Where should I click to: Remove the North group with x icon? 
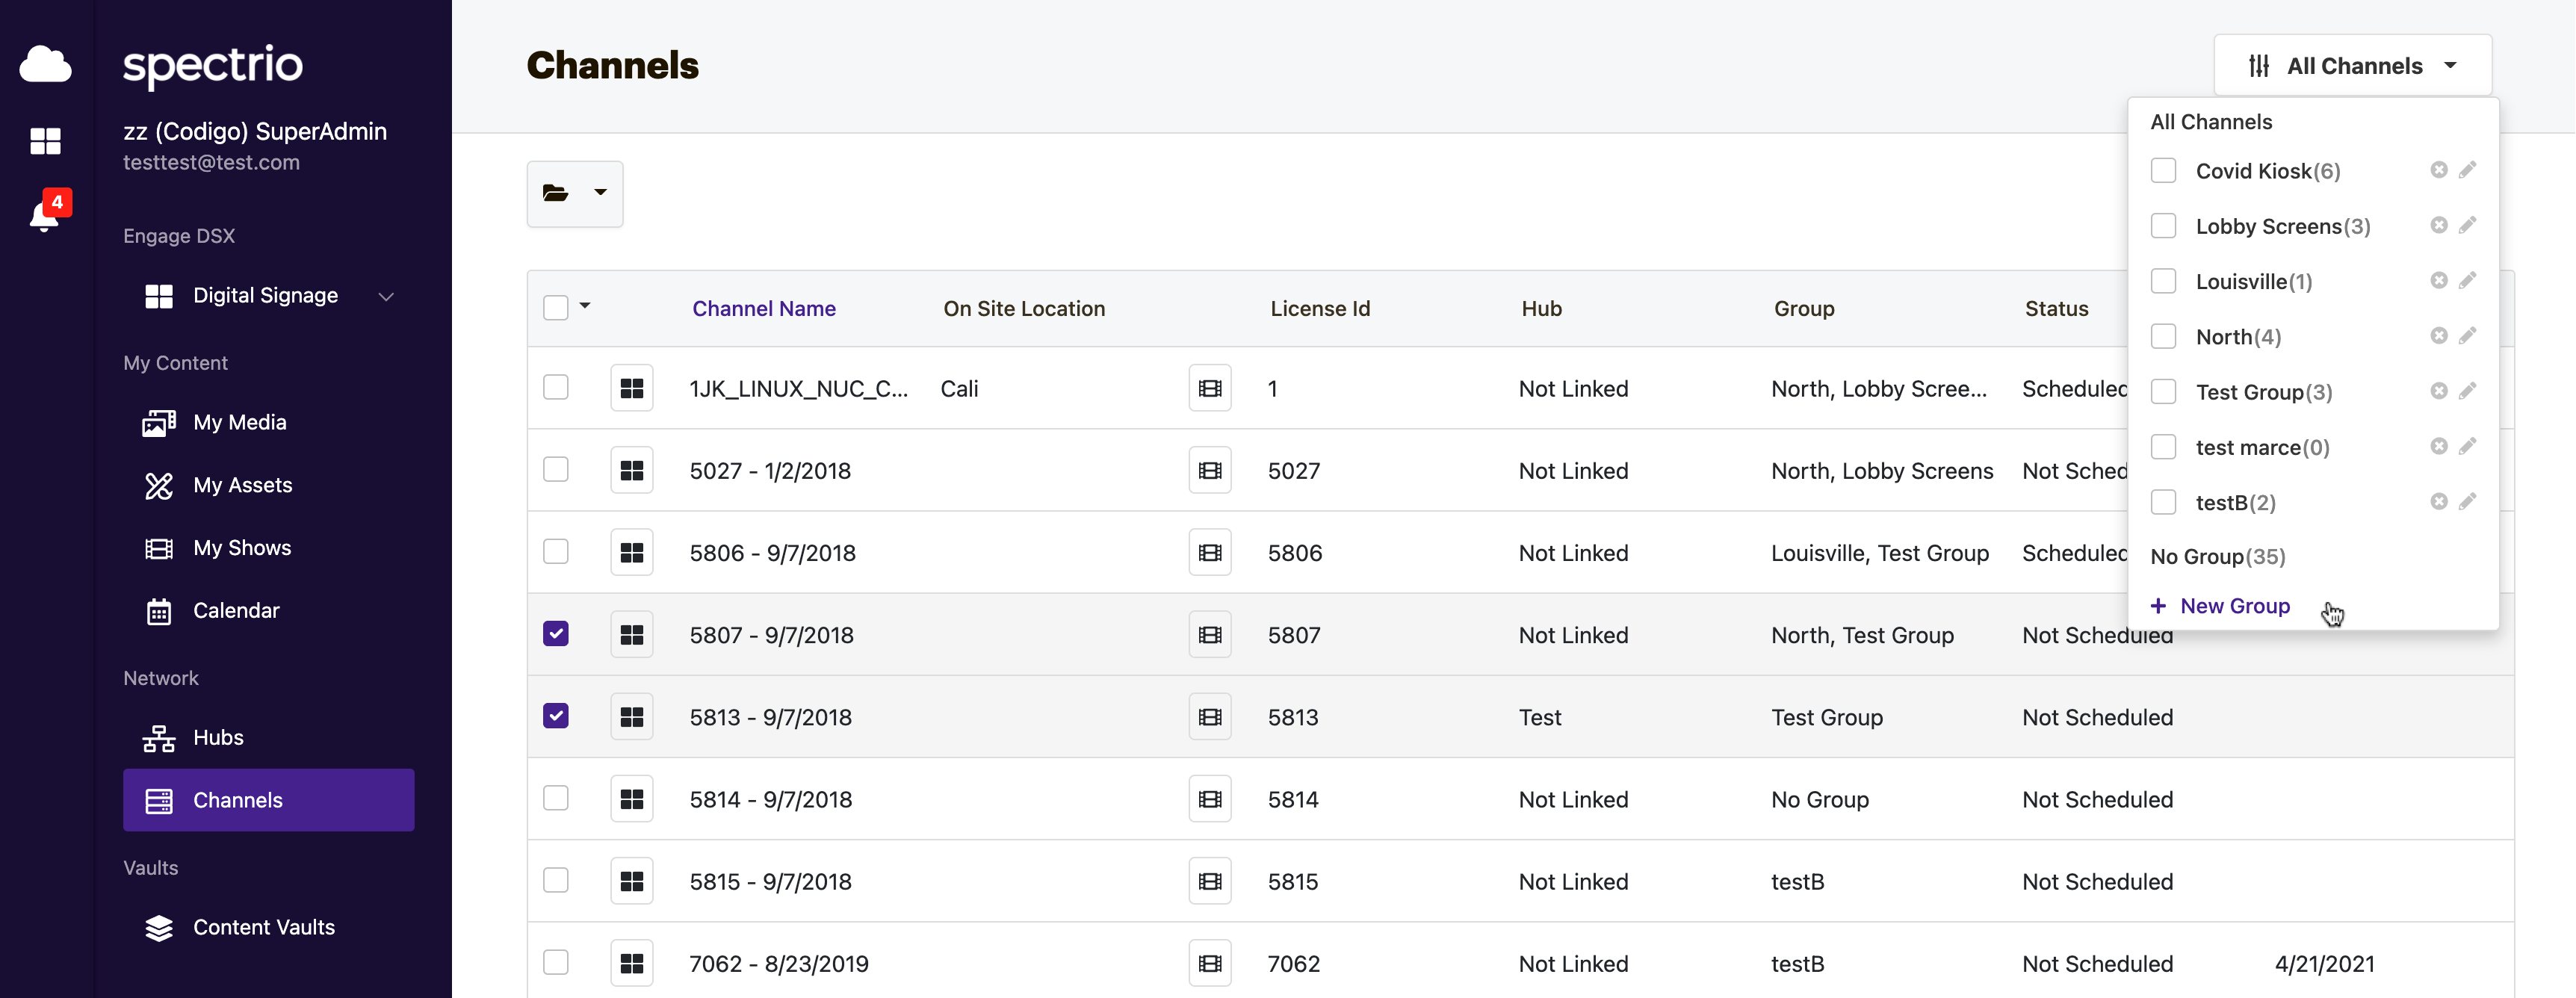[x=2438, y=335]
